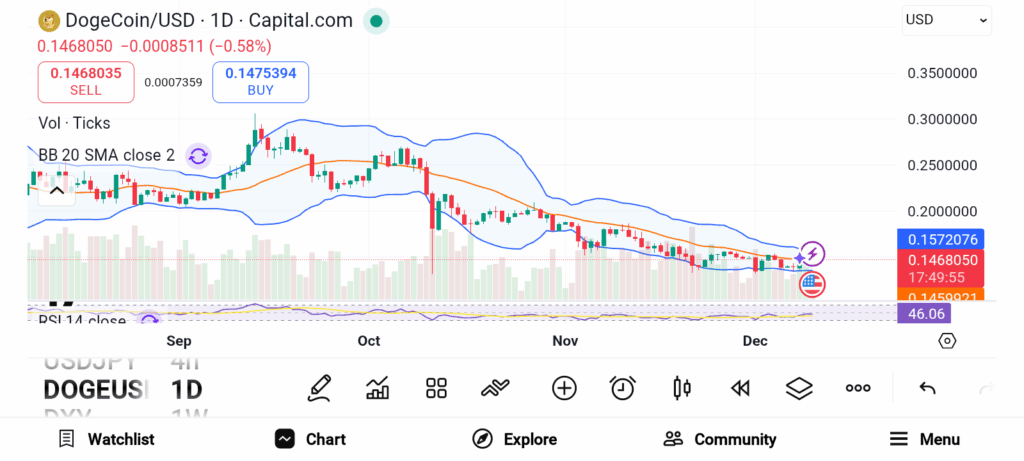The width and height of the screenshot is (1024, 461).
Task: Collapse the indicator legend chevron
Action: point(57,189)
